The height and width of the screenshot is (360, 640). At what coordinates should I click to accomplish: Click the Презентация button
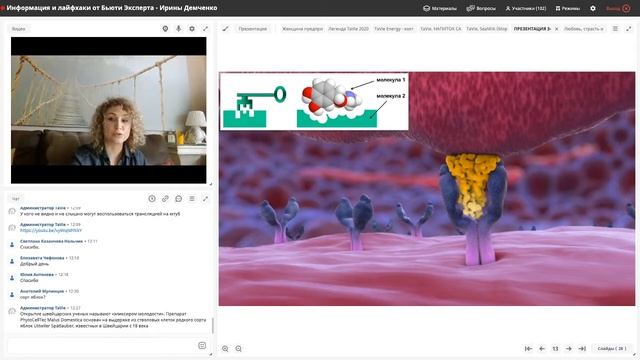pos(253,29)
